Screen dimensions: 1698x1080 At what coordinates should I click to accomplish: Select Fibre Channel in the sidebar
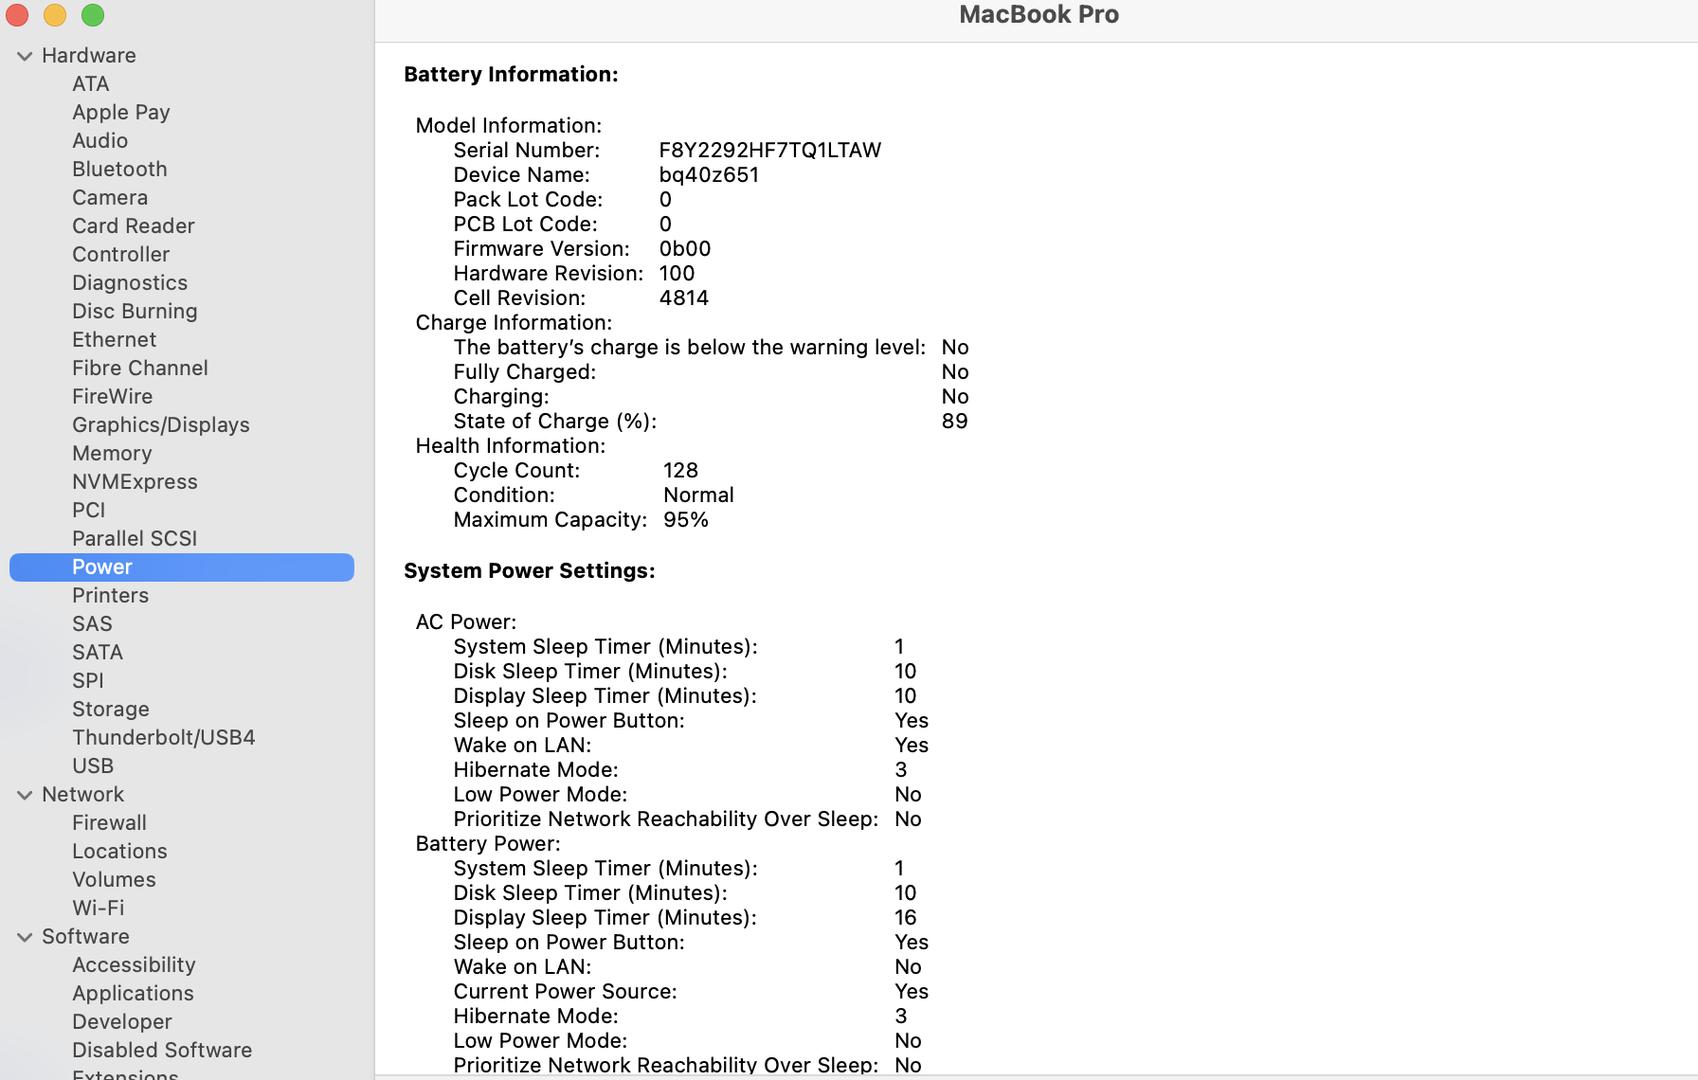(x=140, y=368)
